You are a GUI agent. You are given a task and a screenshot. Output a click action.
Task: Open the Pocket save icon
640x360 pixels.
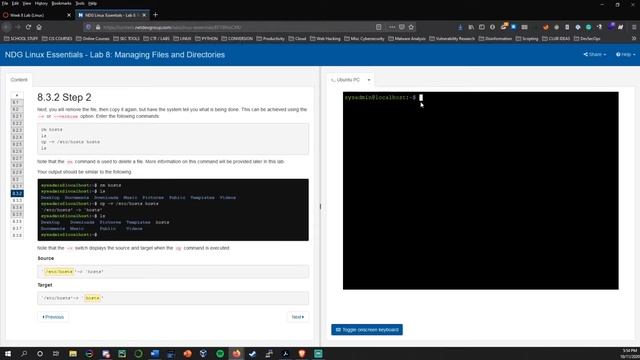(x=402, y=27)
